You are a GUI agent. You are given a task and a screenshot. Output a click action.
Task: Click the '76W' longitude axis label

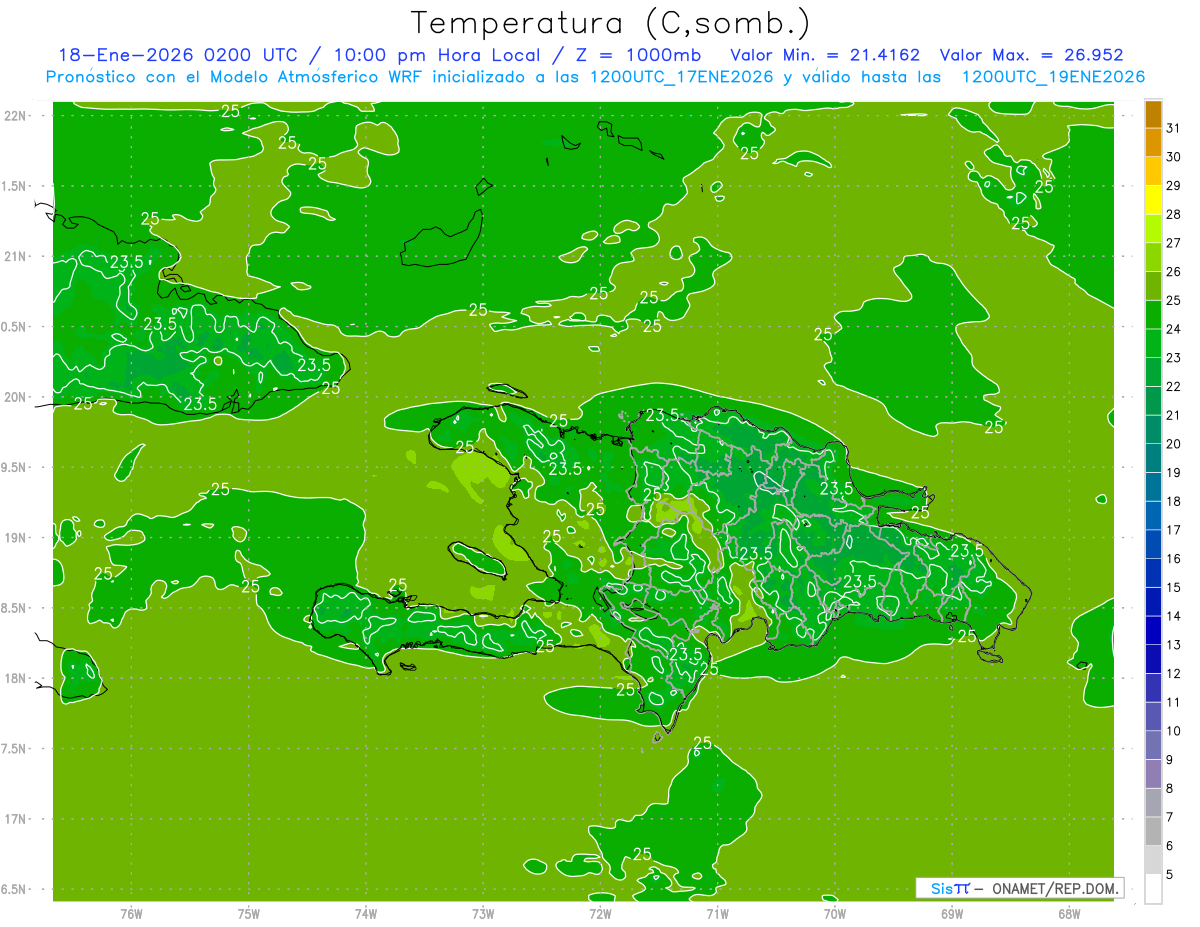131,913
